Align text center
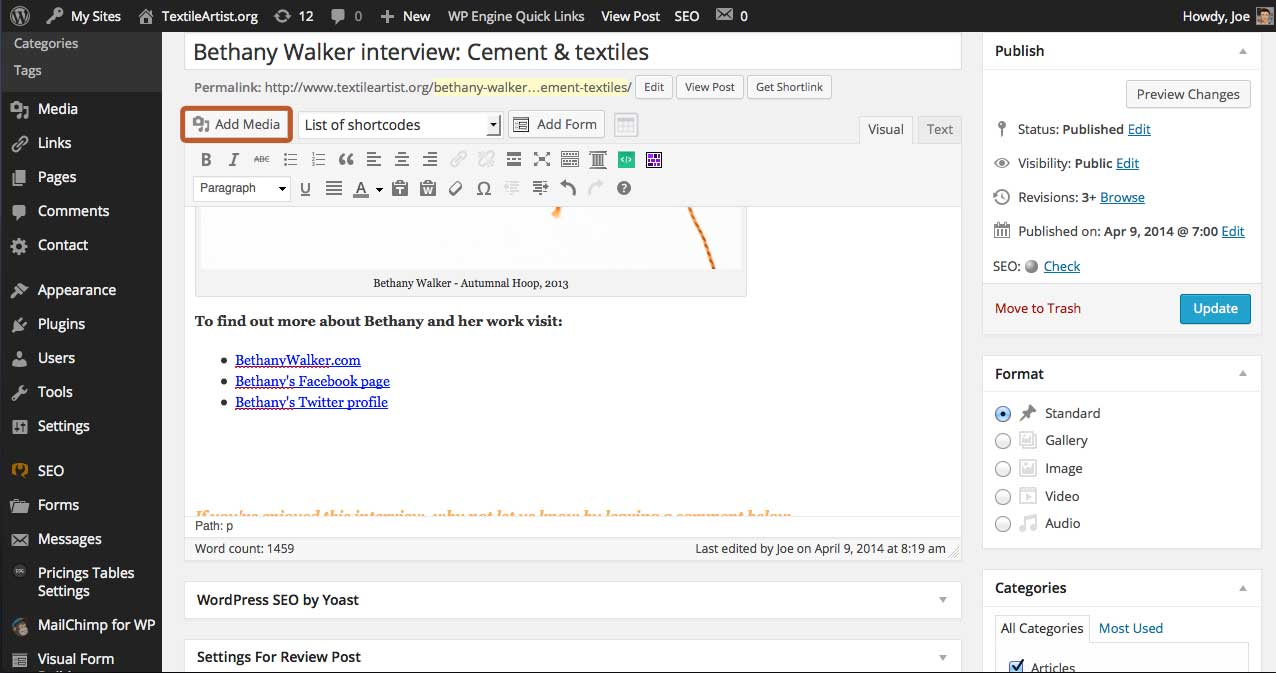The image size is (1276, 673). click(x=402, y=159)
